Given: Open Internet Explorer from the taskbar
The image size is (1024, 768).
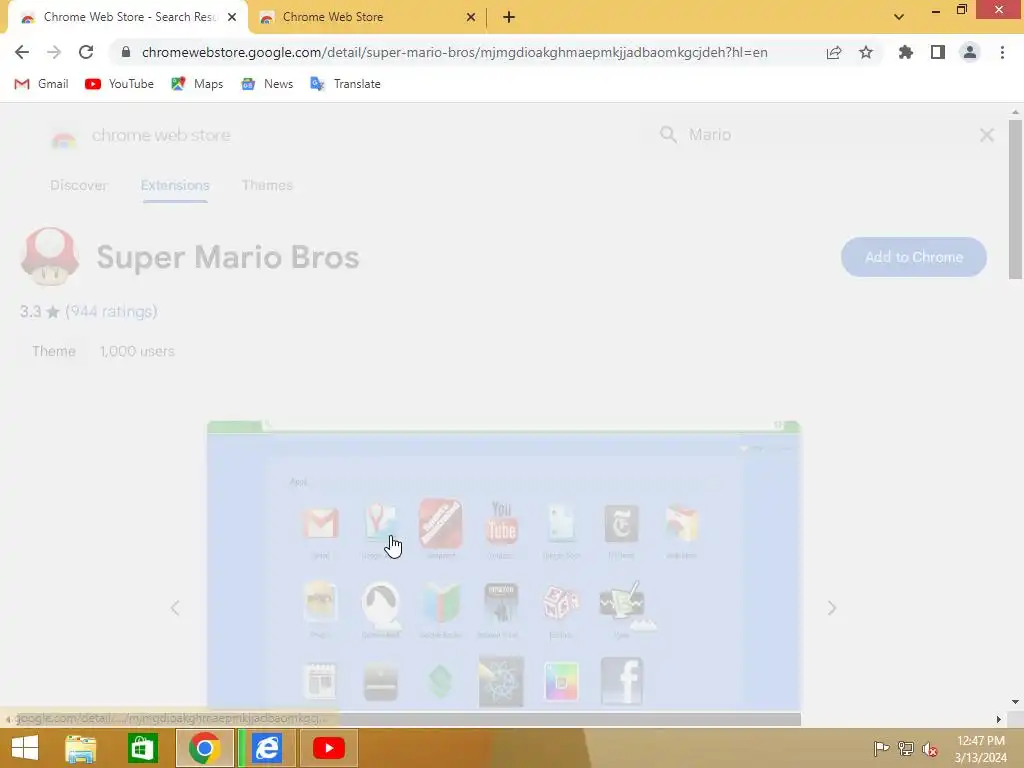Looking at the screenshot, I should (267, 748).
